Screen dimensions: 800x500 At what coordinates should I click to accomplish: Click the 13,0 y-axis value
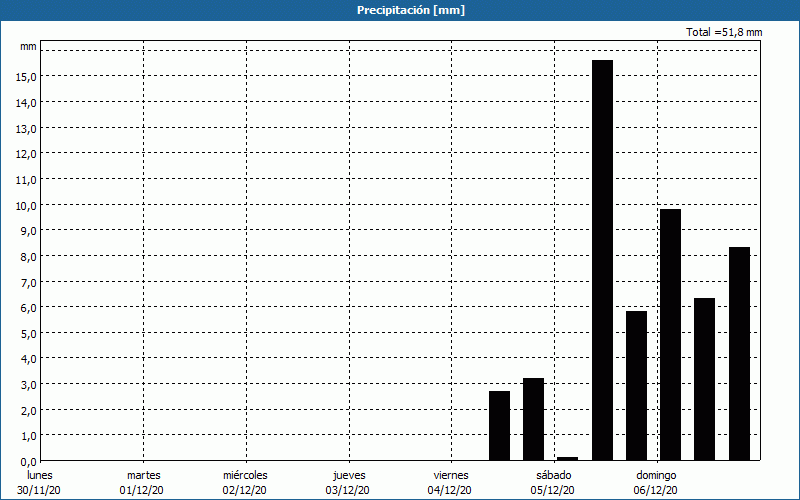click(26, 128)
